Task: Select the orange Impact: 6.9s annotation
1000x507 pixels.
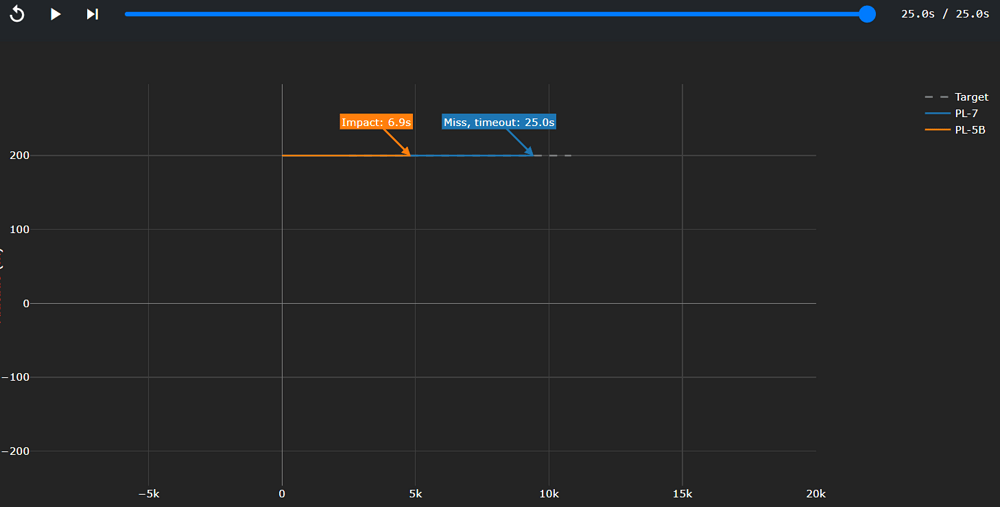Action: (x=376, y=122)
